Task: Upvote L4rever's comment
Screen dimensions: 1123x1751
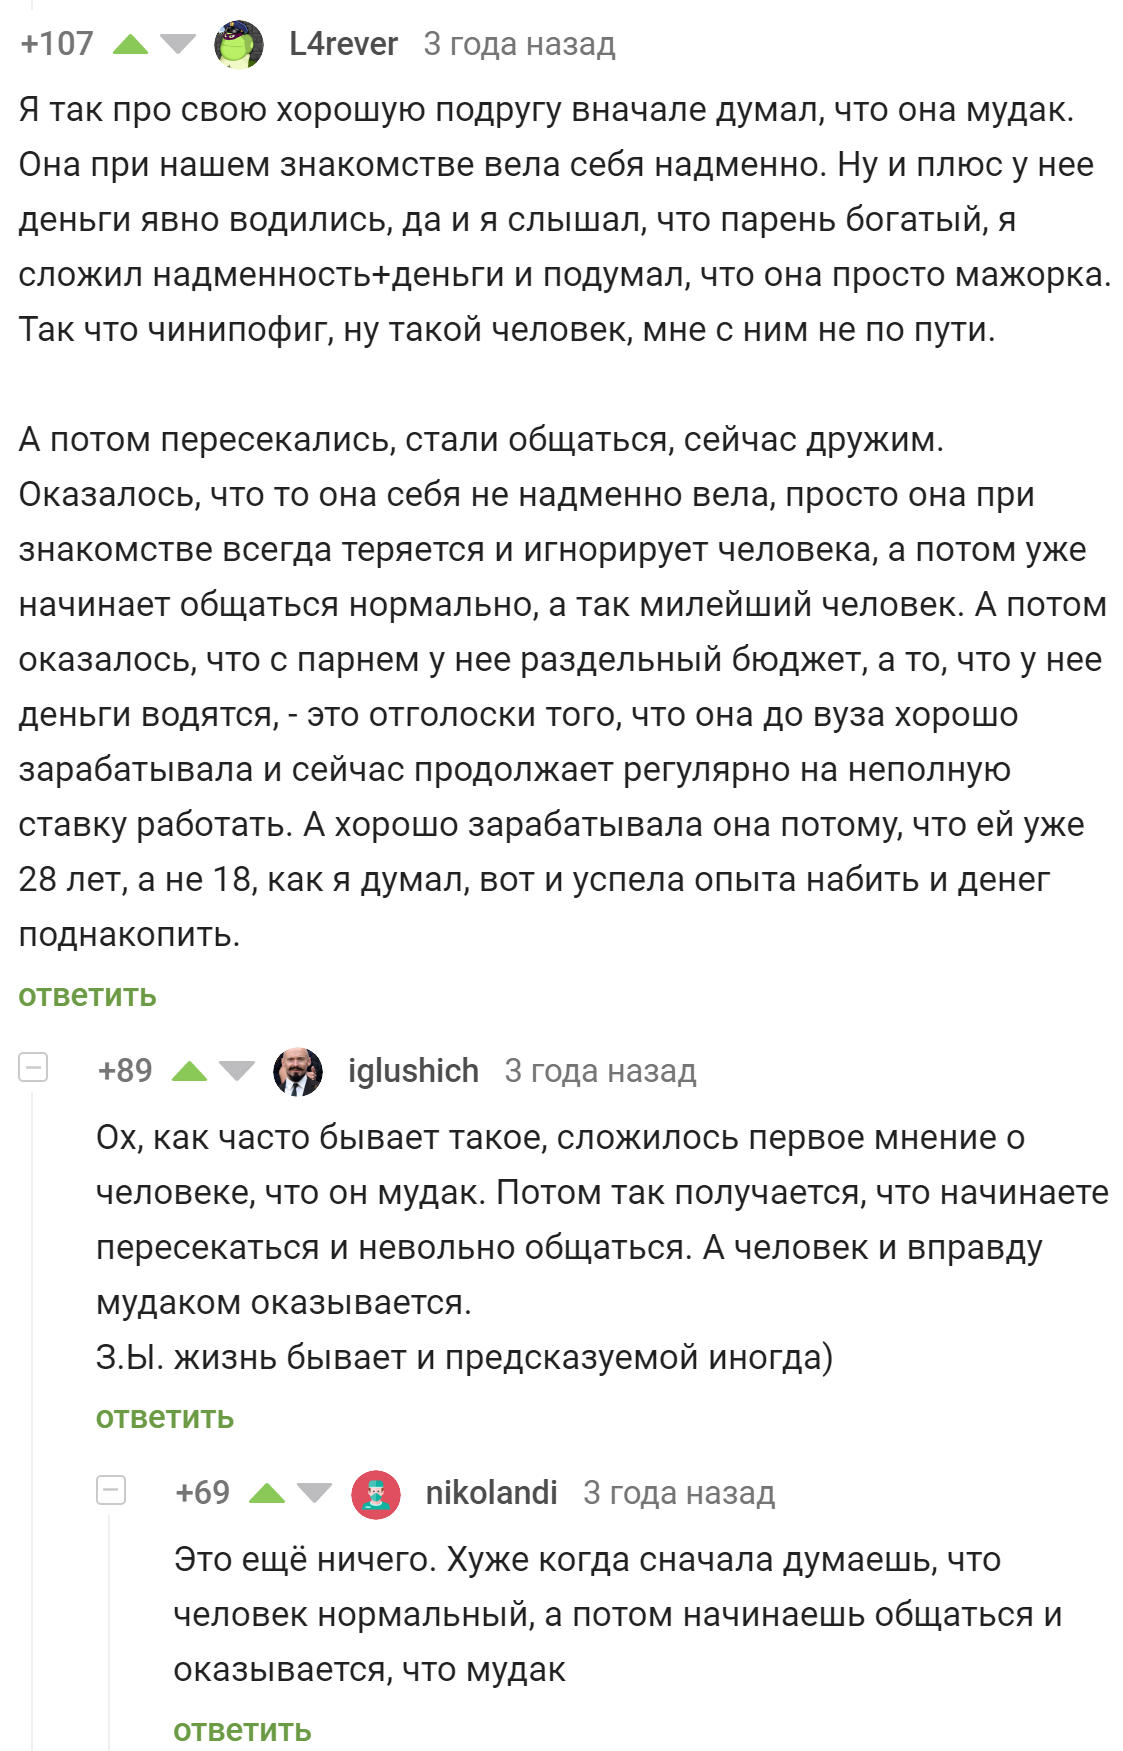Action: click(x=130, y=44)
